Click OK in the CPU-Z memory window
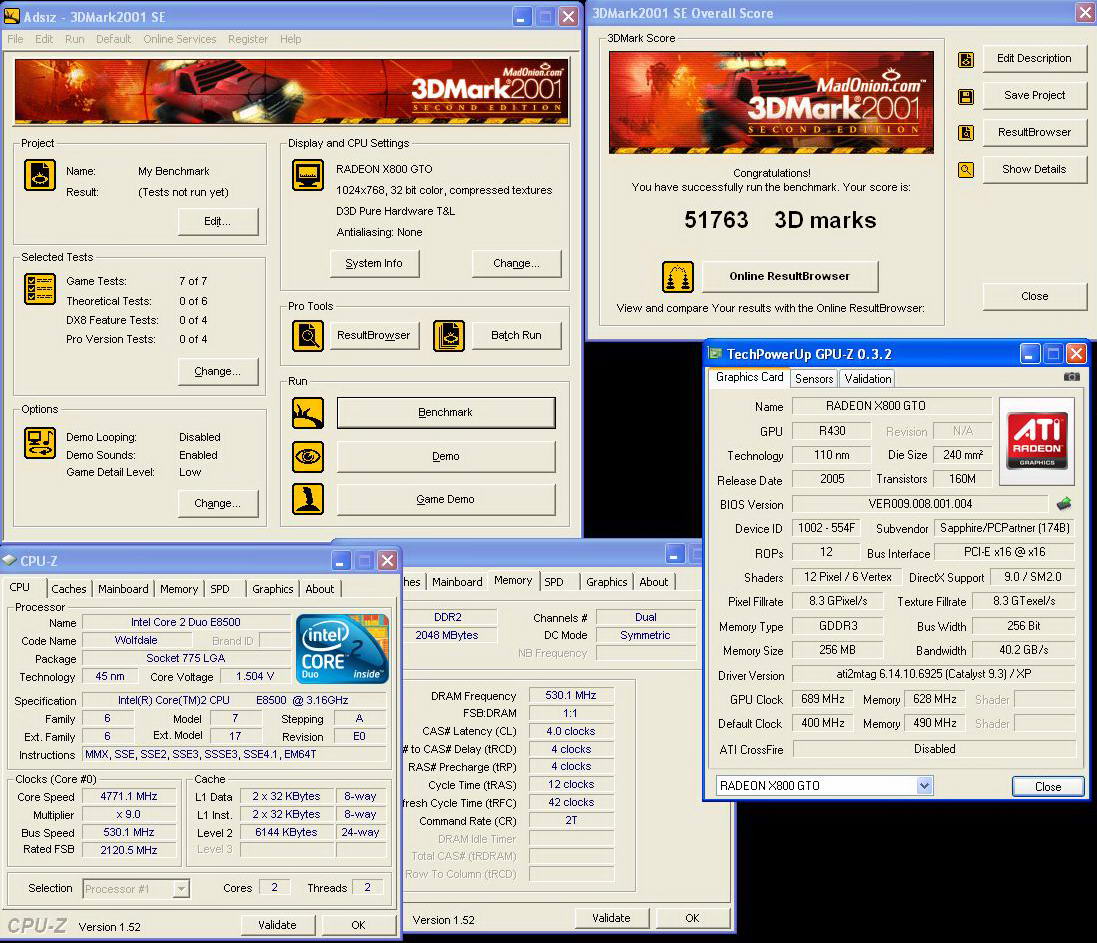Screen dimensions: 1097x943 (x=693, y=918)
